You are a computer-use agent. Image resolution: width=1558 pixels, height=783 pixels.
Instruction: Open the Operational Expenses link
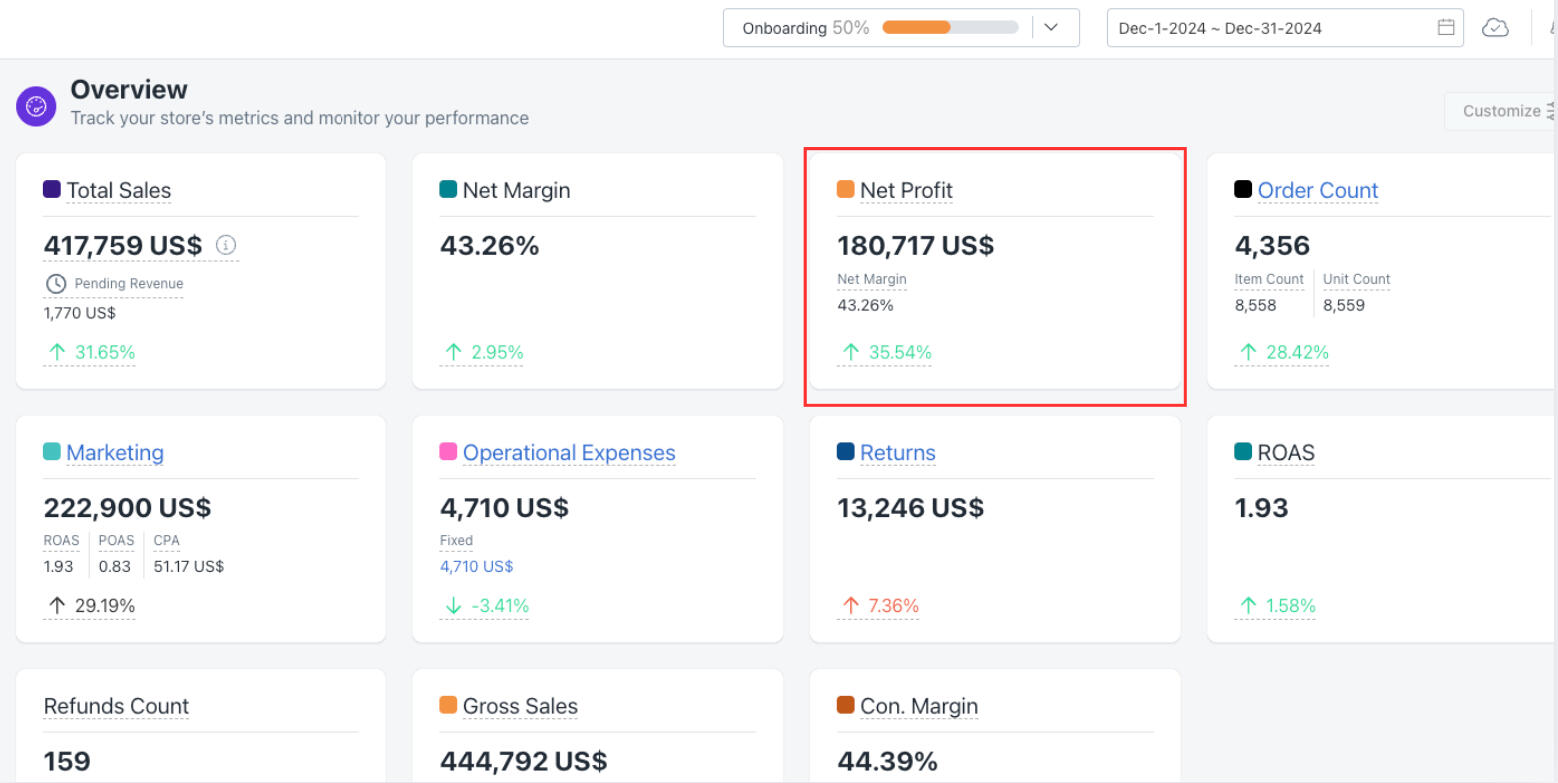pos(569,453)
